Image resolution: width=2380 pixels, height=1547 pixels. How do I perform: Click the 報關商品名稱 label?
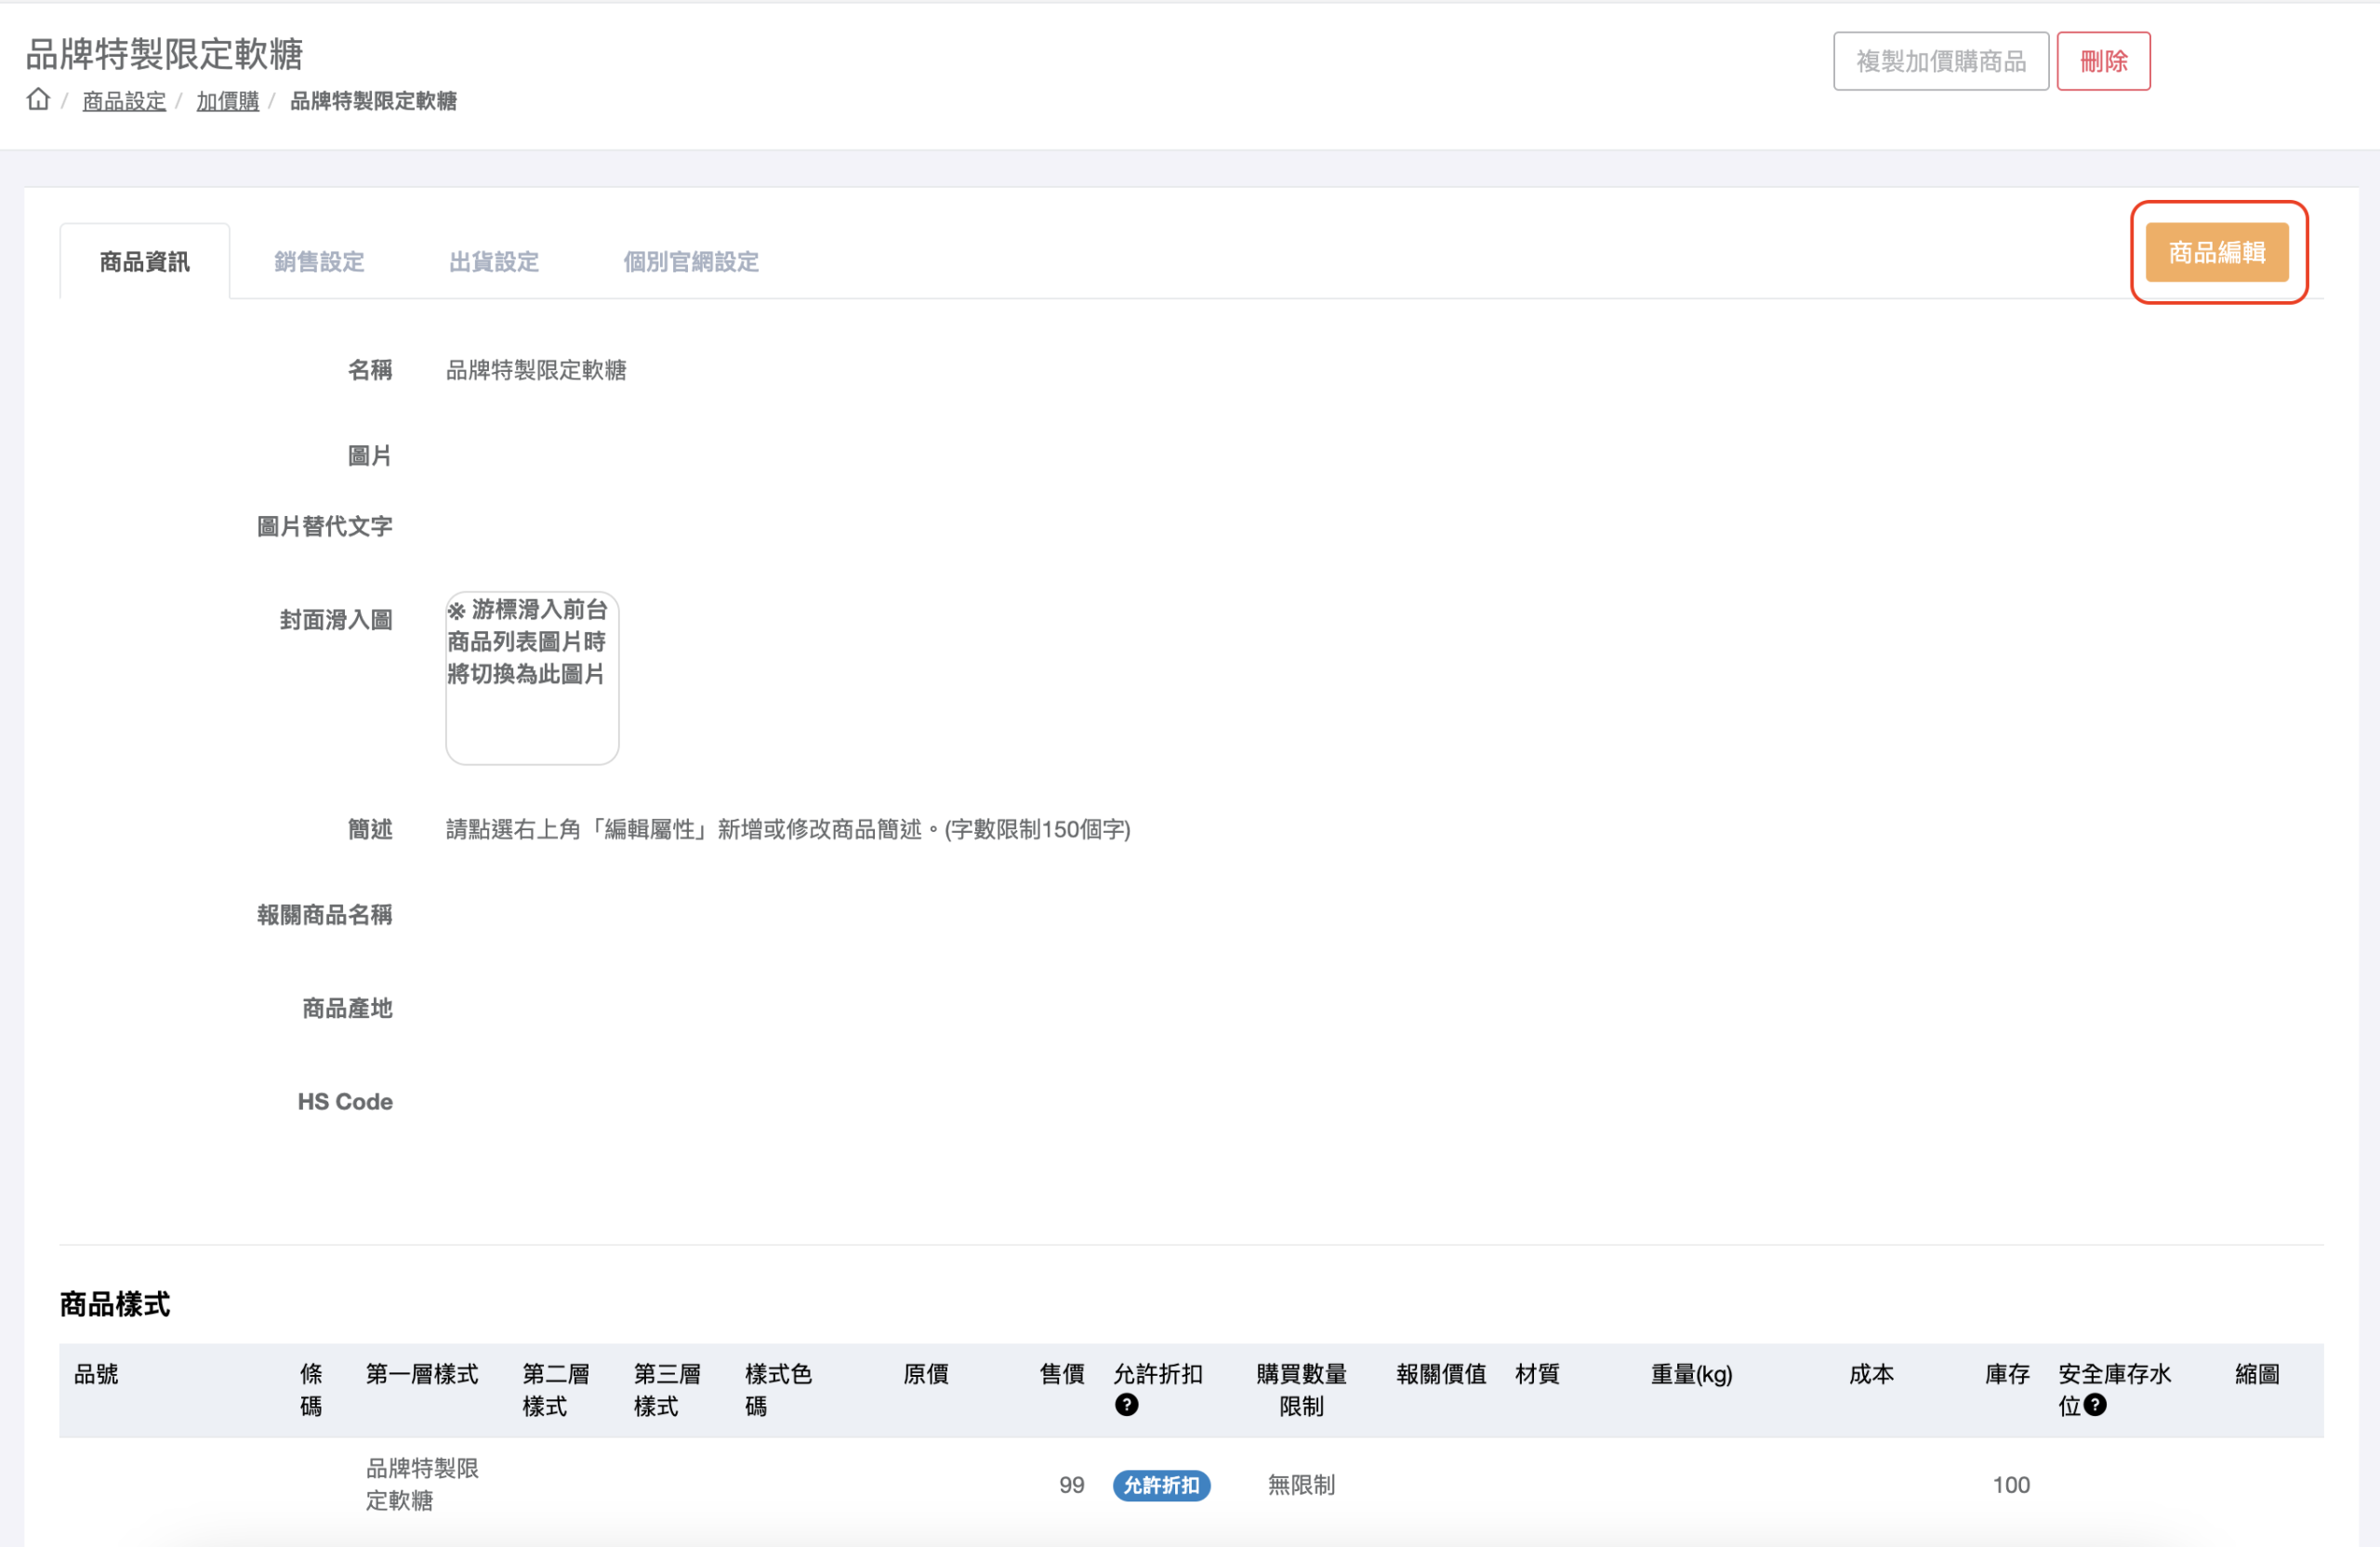point(325,915)
